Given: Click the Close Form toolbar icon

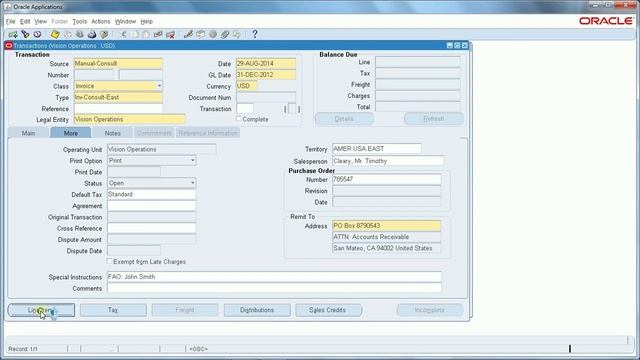Looking at the screenshot, I should (x=104, y=35).
